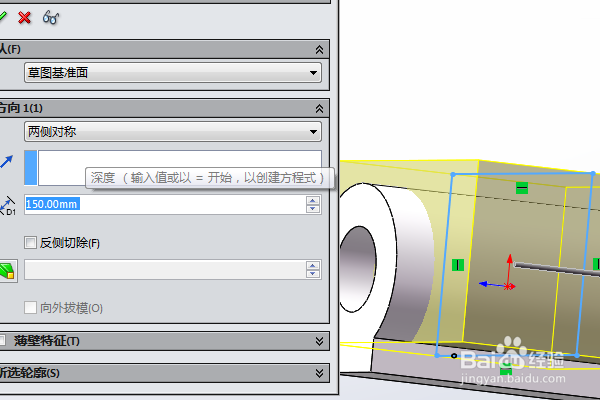The image size is (600, 400).
Task: Decrease draft angle with down spinner
Action: point(313,274)
